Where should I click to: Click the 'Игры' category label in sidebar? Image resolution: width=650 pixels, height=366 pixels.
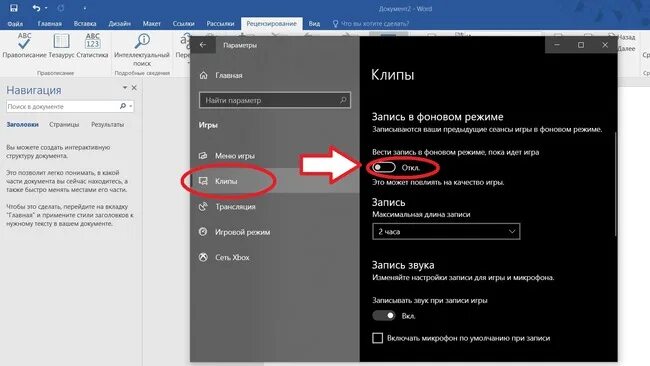[x=208, y=125]
